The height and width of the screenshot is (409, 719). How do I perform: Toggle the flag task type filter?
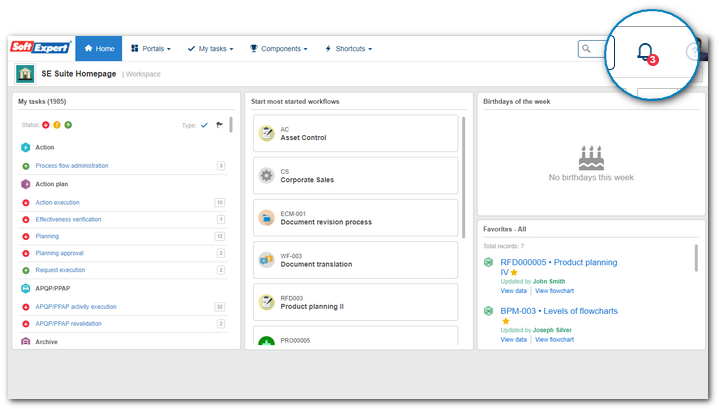coord(220,125)
